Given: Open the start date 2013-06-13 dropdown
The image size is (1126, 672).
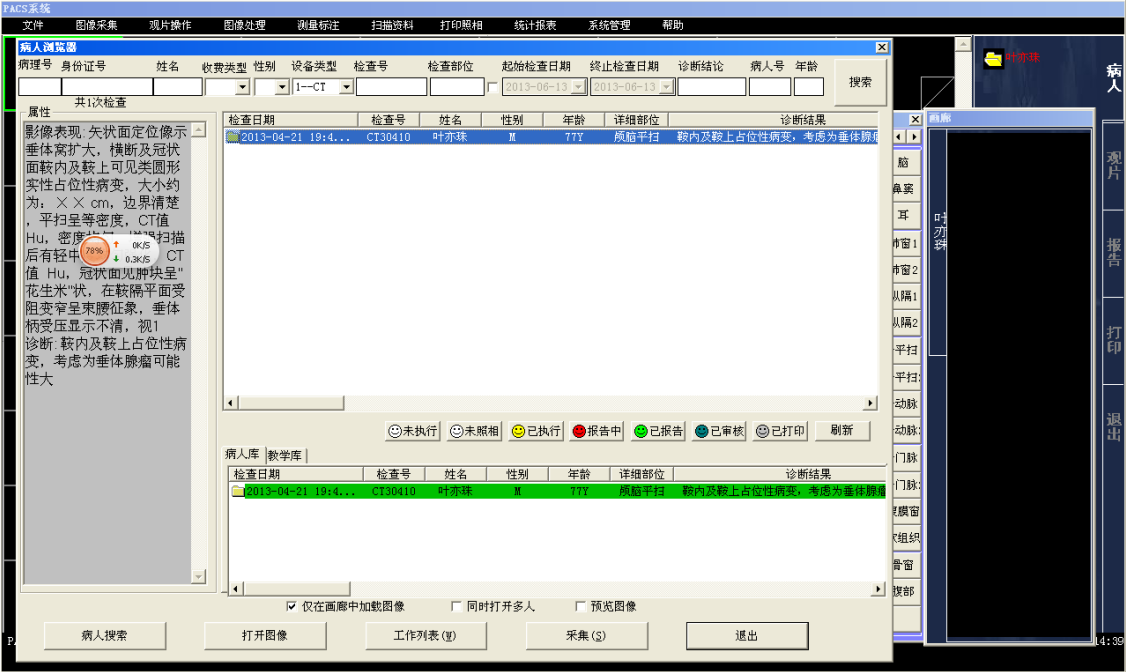Looking at the screenshot, I should (579, 88).
